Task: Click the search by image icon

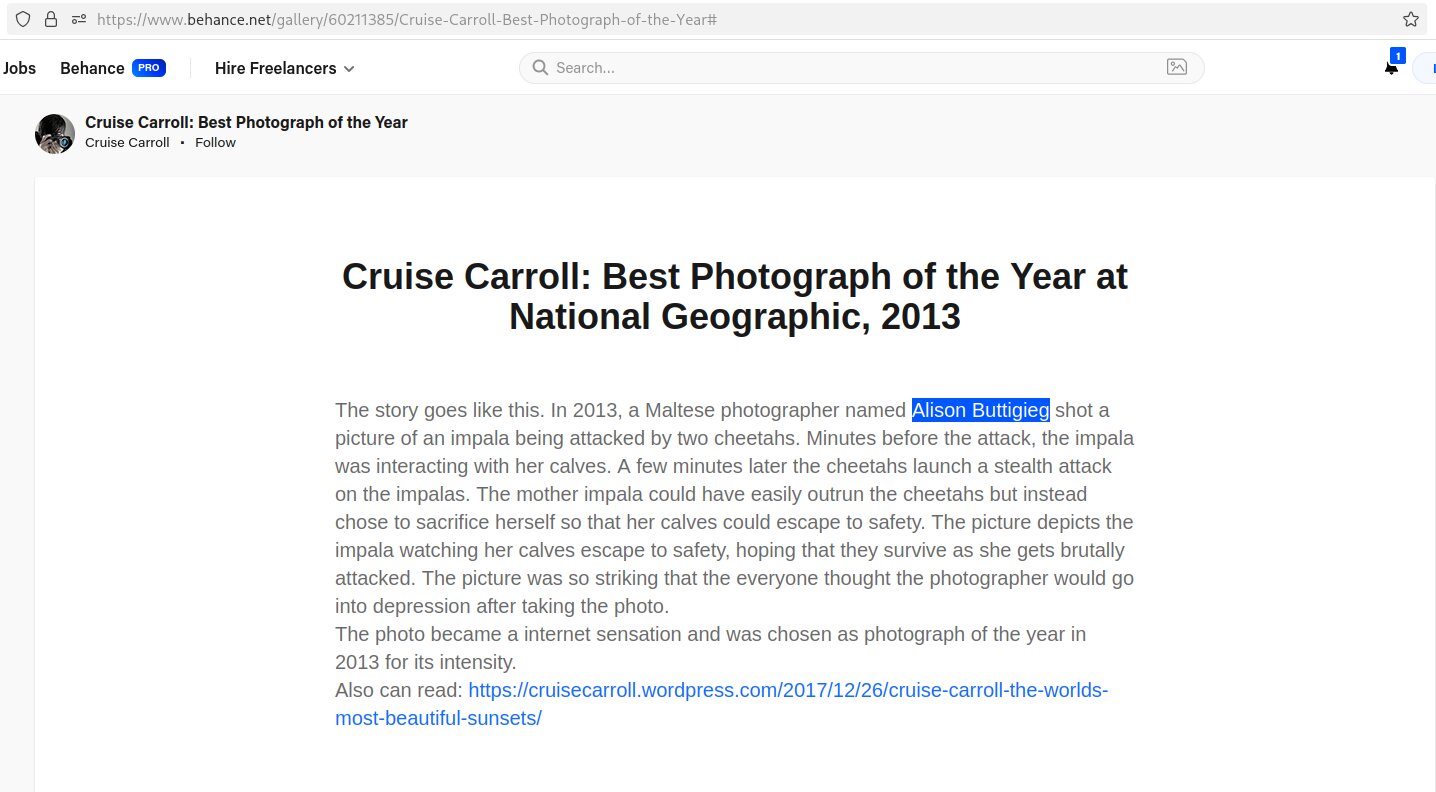Action: (x=1177, y=67)
